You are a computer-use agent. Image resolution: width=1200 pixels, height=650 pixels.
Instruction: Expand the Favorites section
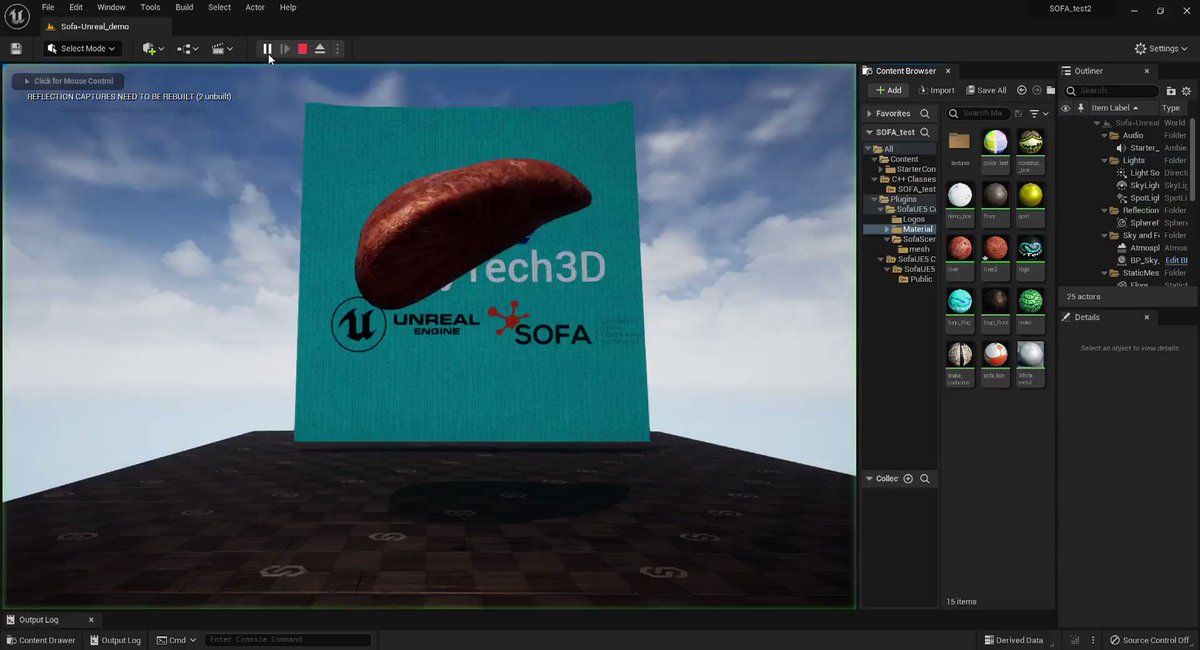click(x=869, y=114)
